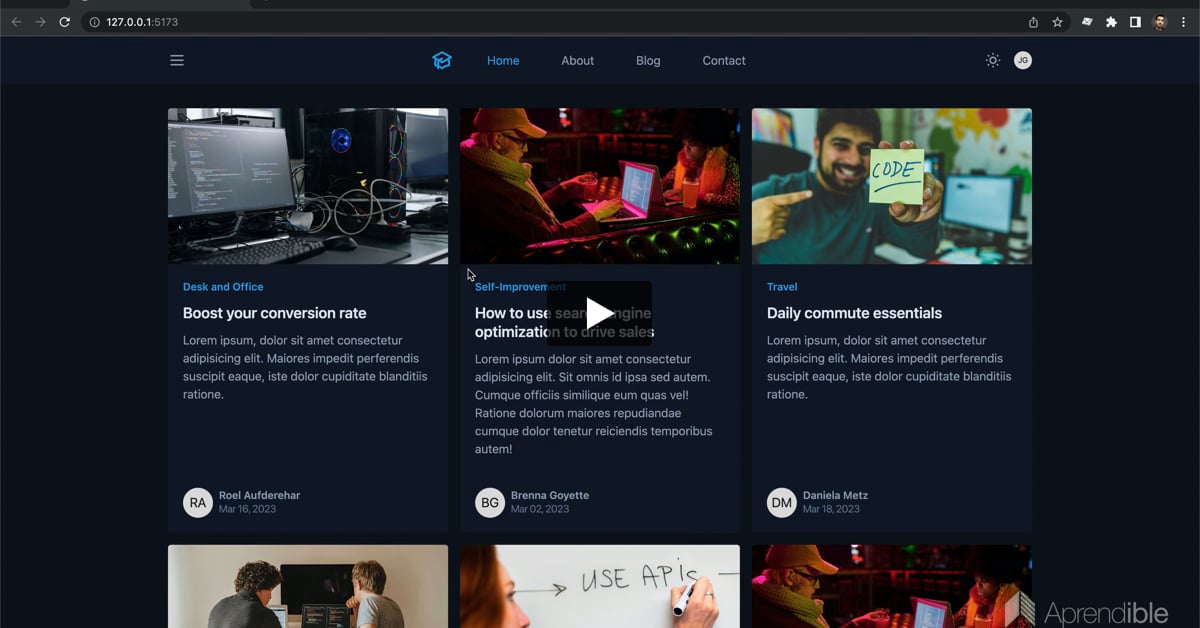Open the About nav item
Viewport: 1200px width, 628px height.
[x=577, y=61]
